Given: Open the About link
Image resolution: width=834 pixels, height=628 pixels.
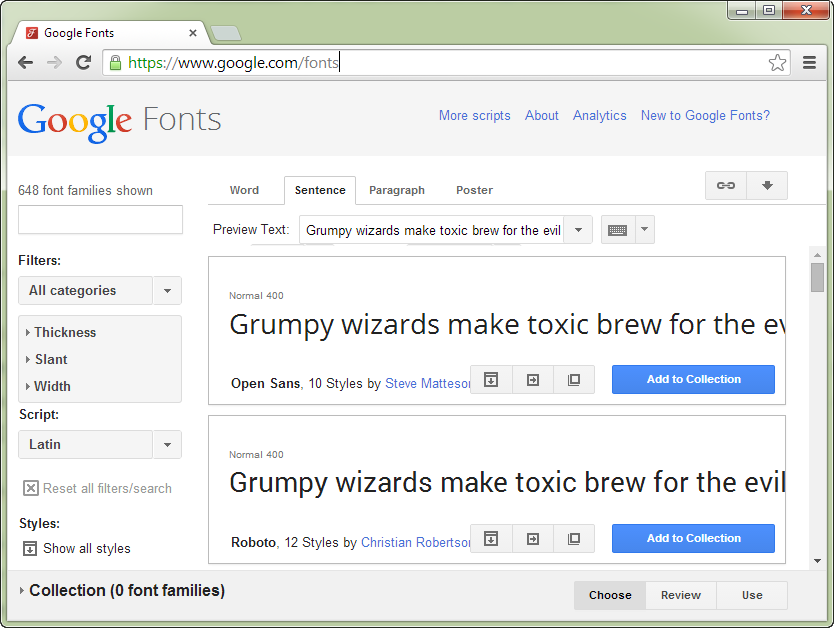Looking at the screenshot, I should point(541,115).
